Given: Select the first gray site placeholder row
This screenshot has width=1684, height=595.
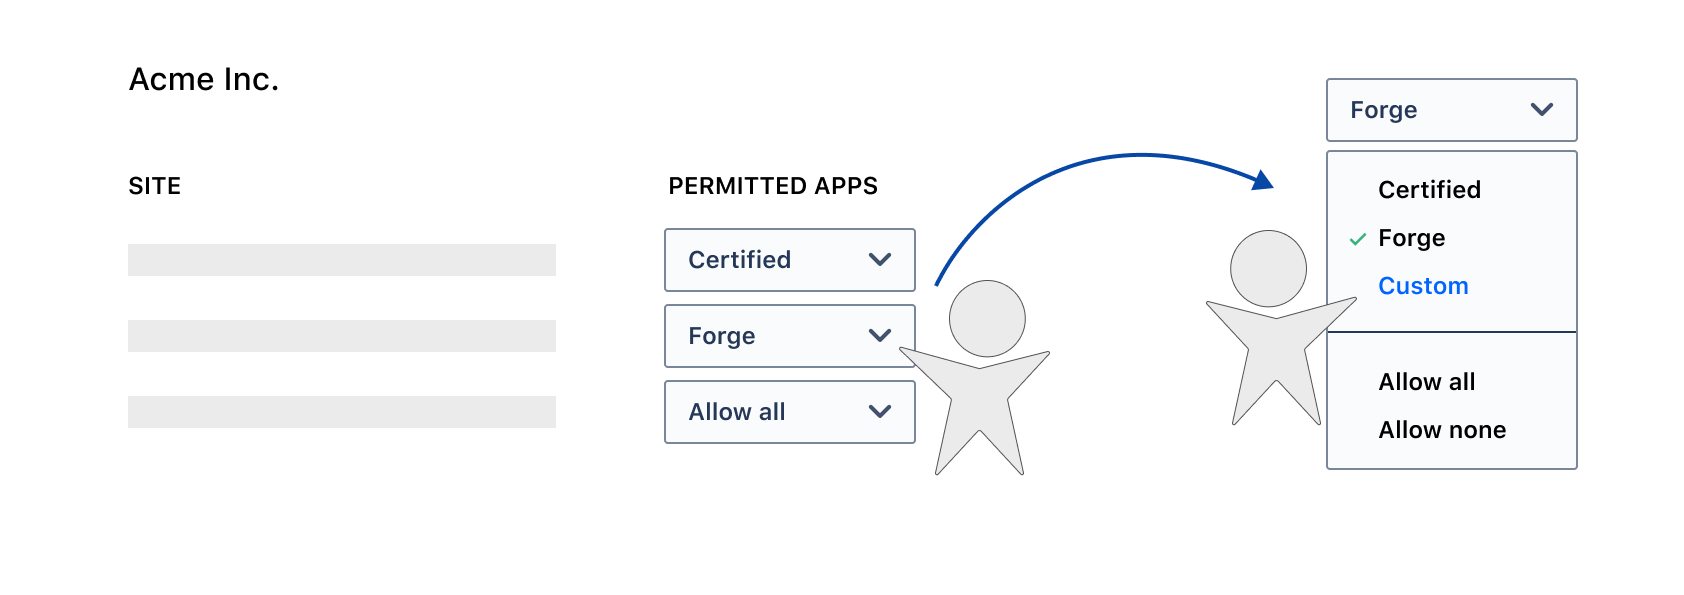Looking at the screenshot, I should click(x=342, y=260).
